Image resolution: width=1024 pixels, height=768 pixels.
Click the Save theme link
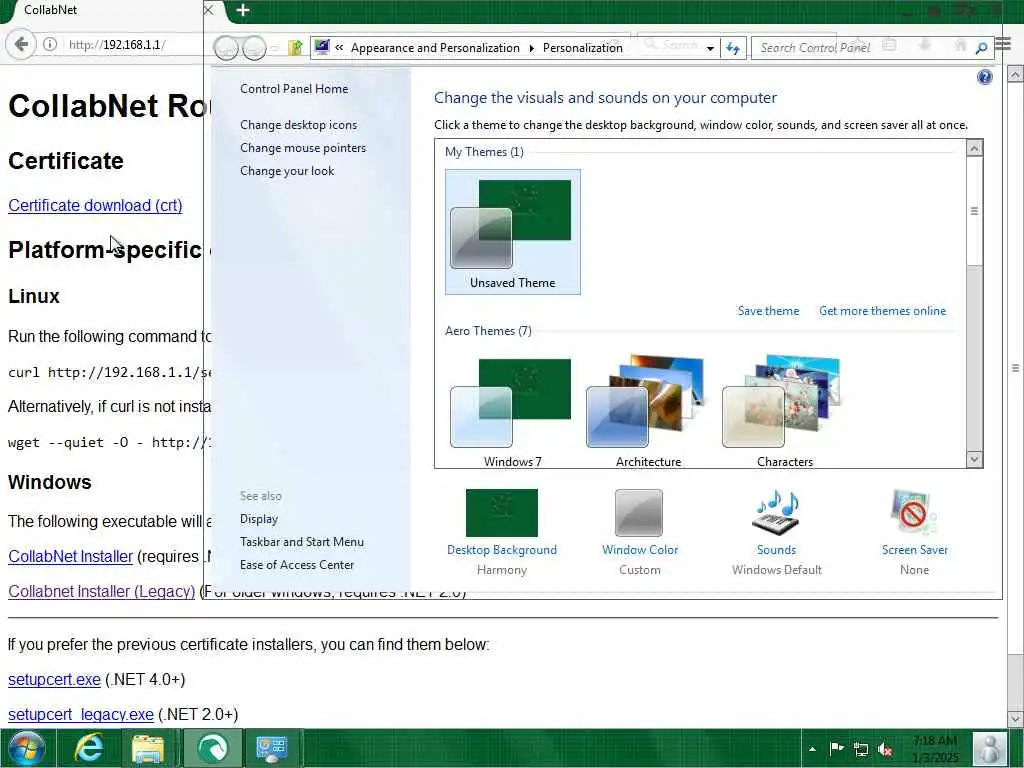click(768, 311)
